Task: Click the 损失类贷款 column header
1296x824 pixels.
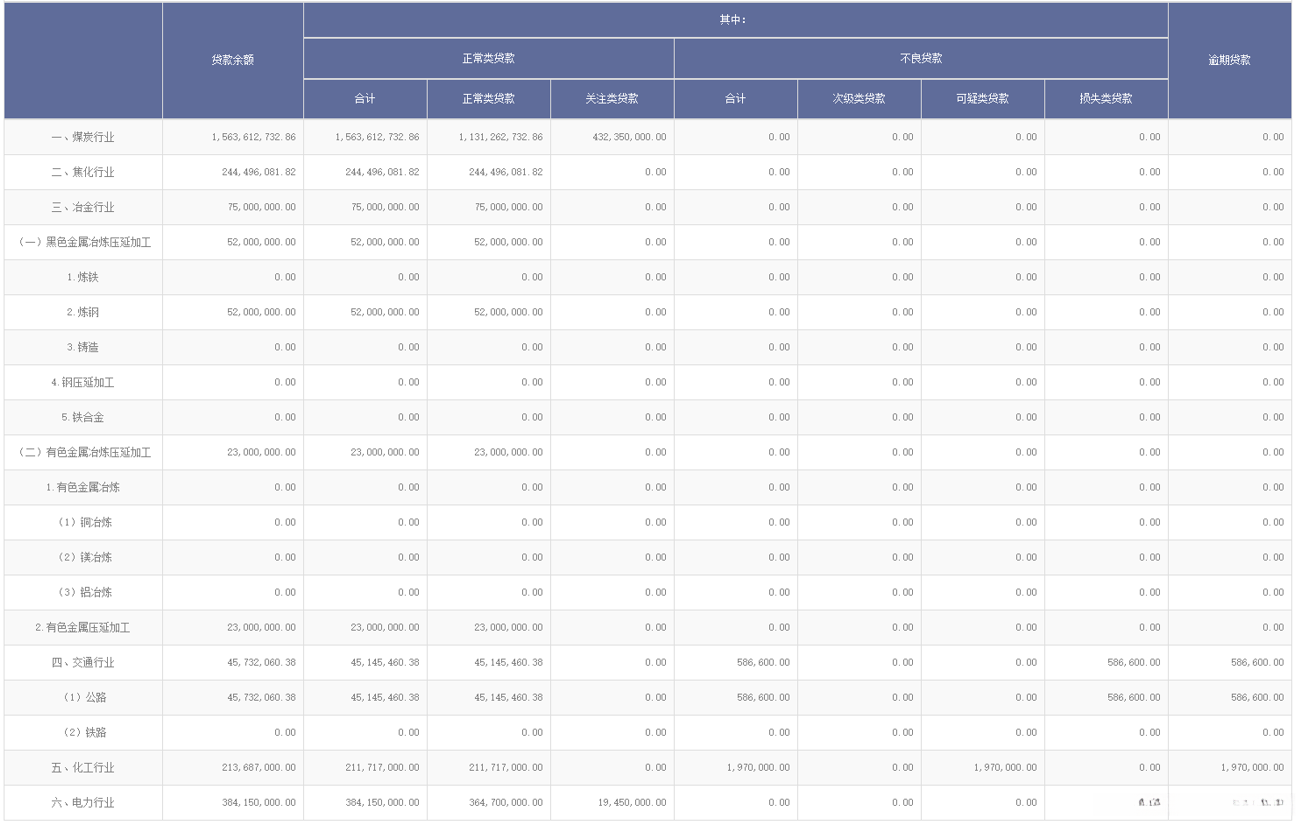Action: click(x=1106, y=99)
